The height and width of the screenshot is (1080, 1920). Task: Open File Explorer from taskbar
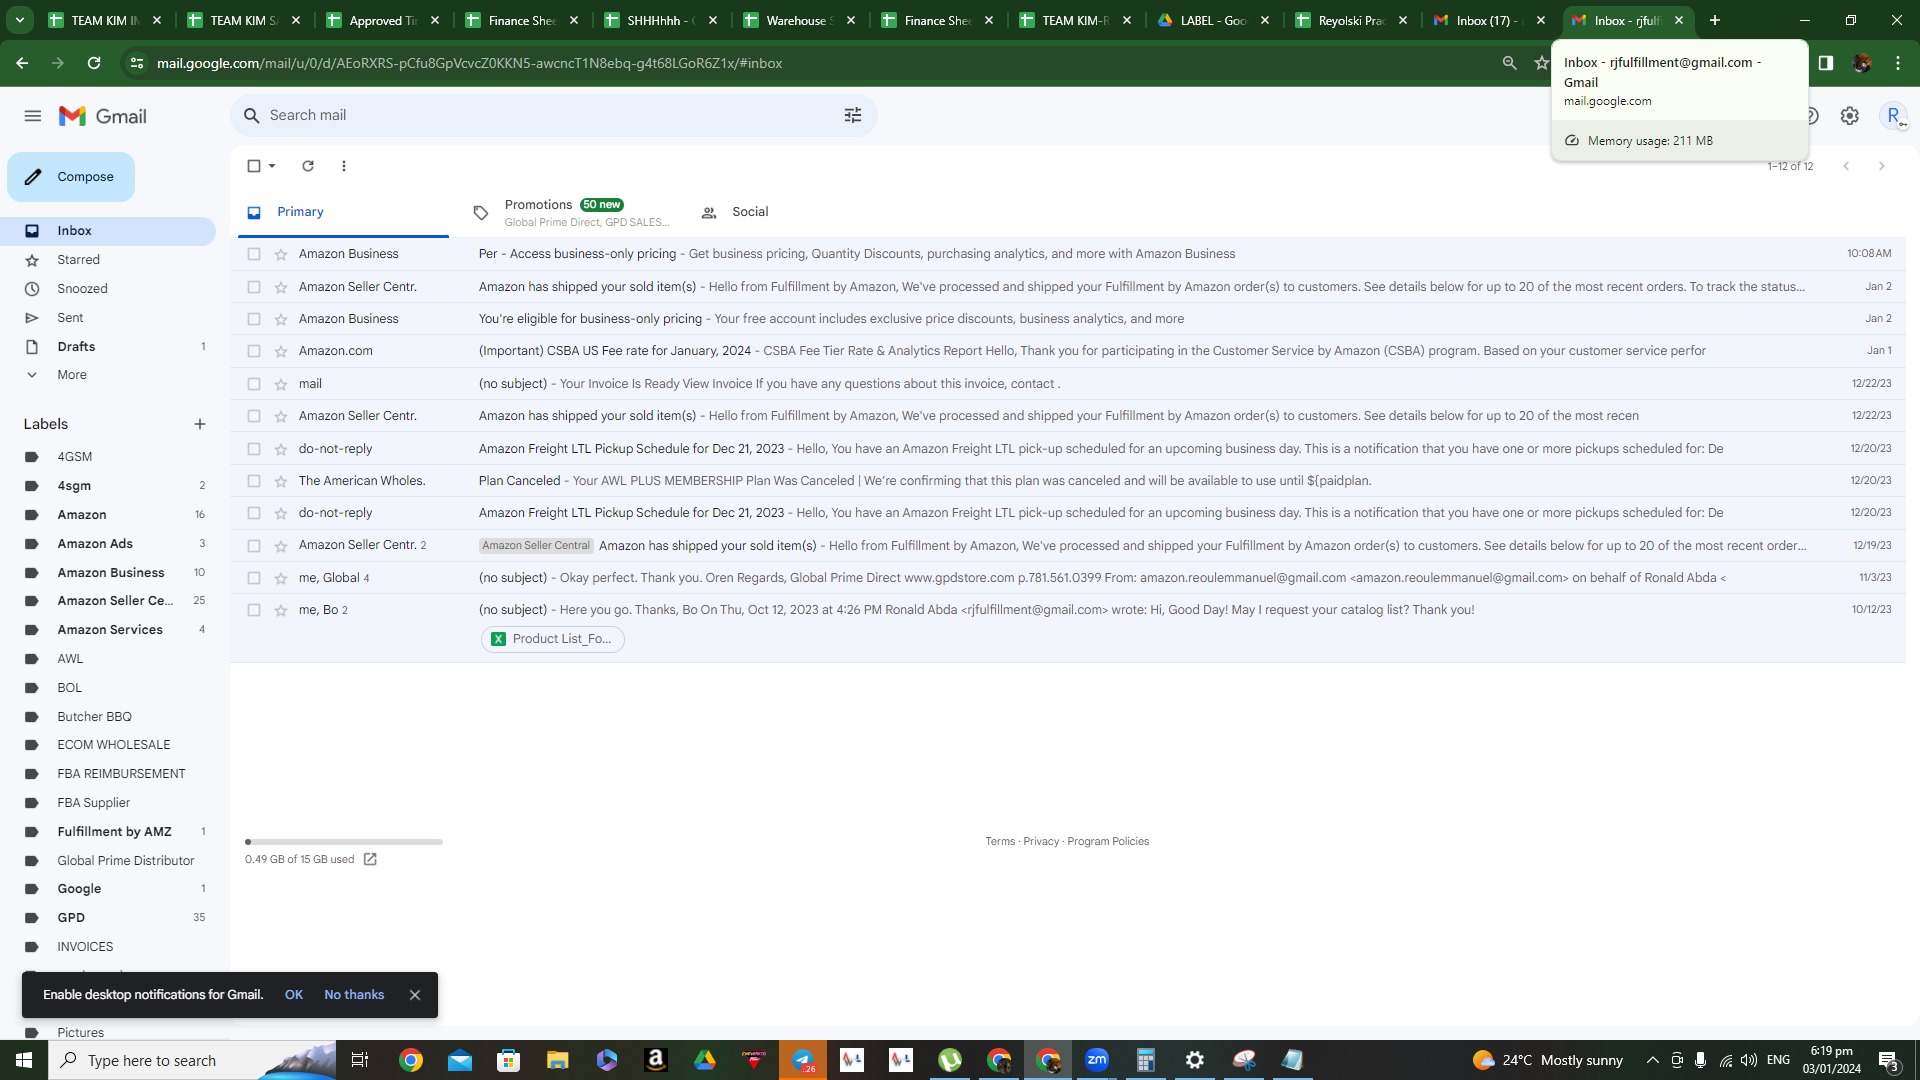(558, 1060)
